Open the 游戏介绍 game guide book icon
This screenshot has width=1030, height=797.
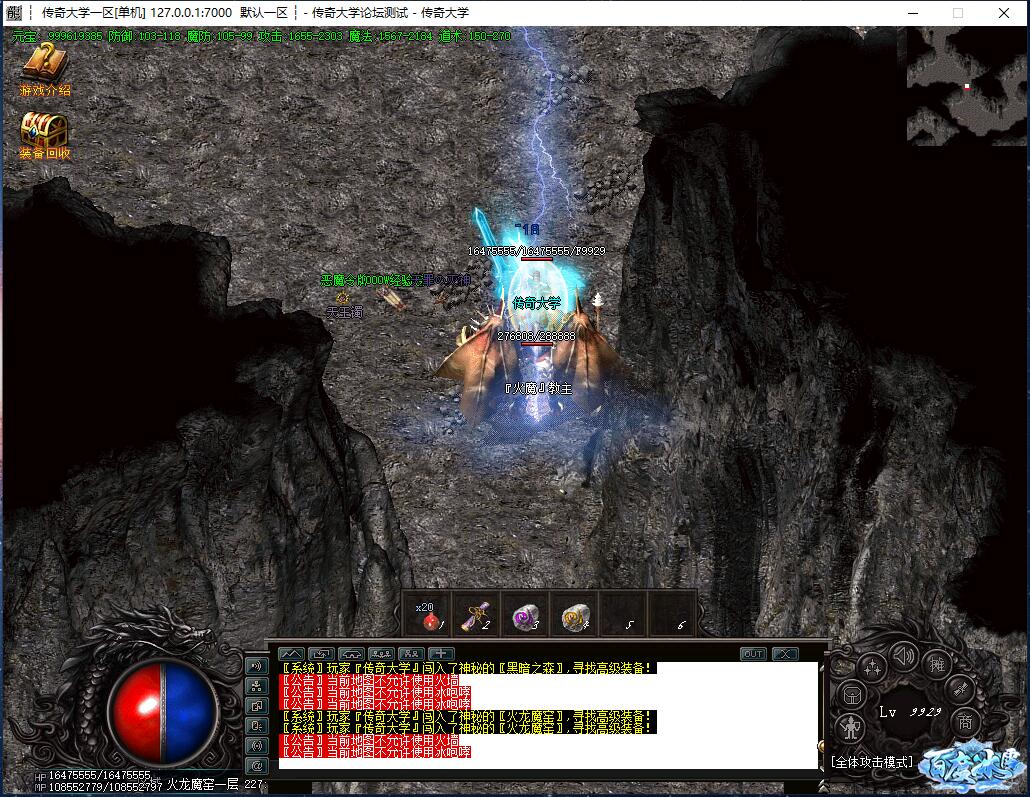point(44,69)
